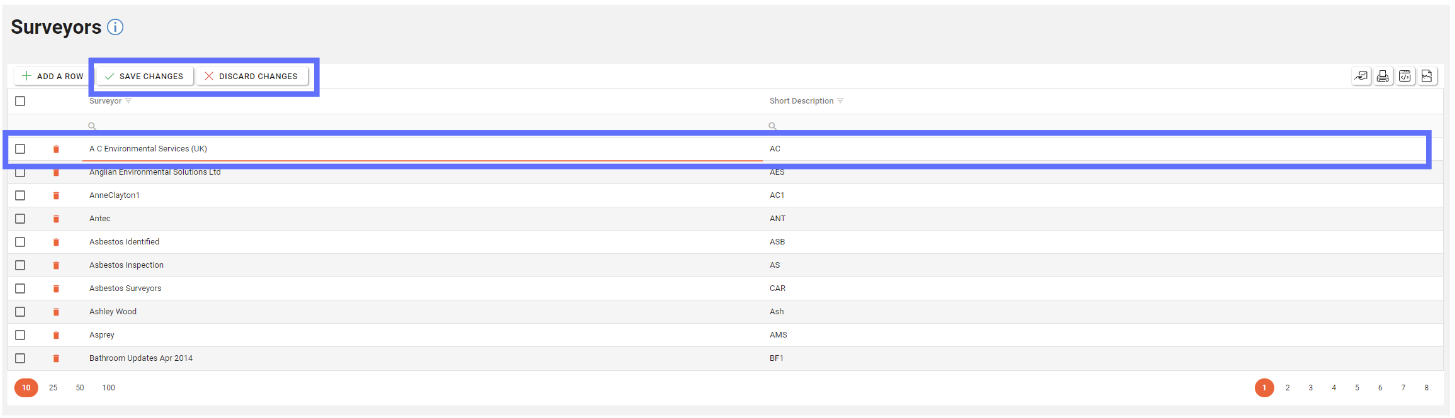1455x418 pixels.
Task: Click the Discard Changes button
Action: click(251, 76)
